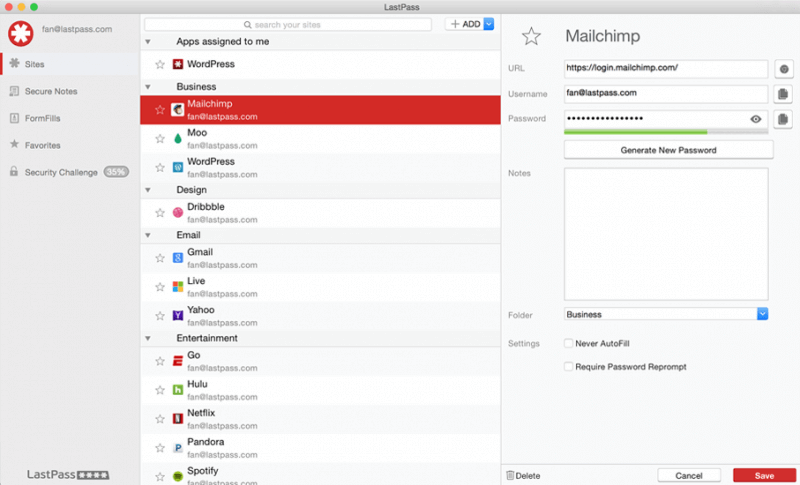Copy password using the clipboard icon
Viewport: 800px width, 485px height.
point(784,119)
